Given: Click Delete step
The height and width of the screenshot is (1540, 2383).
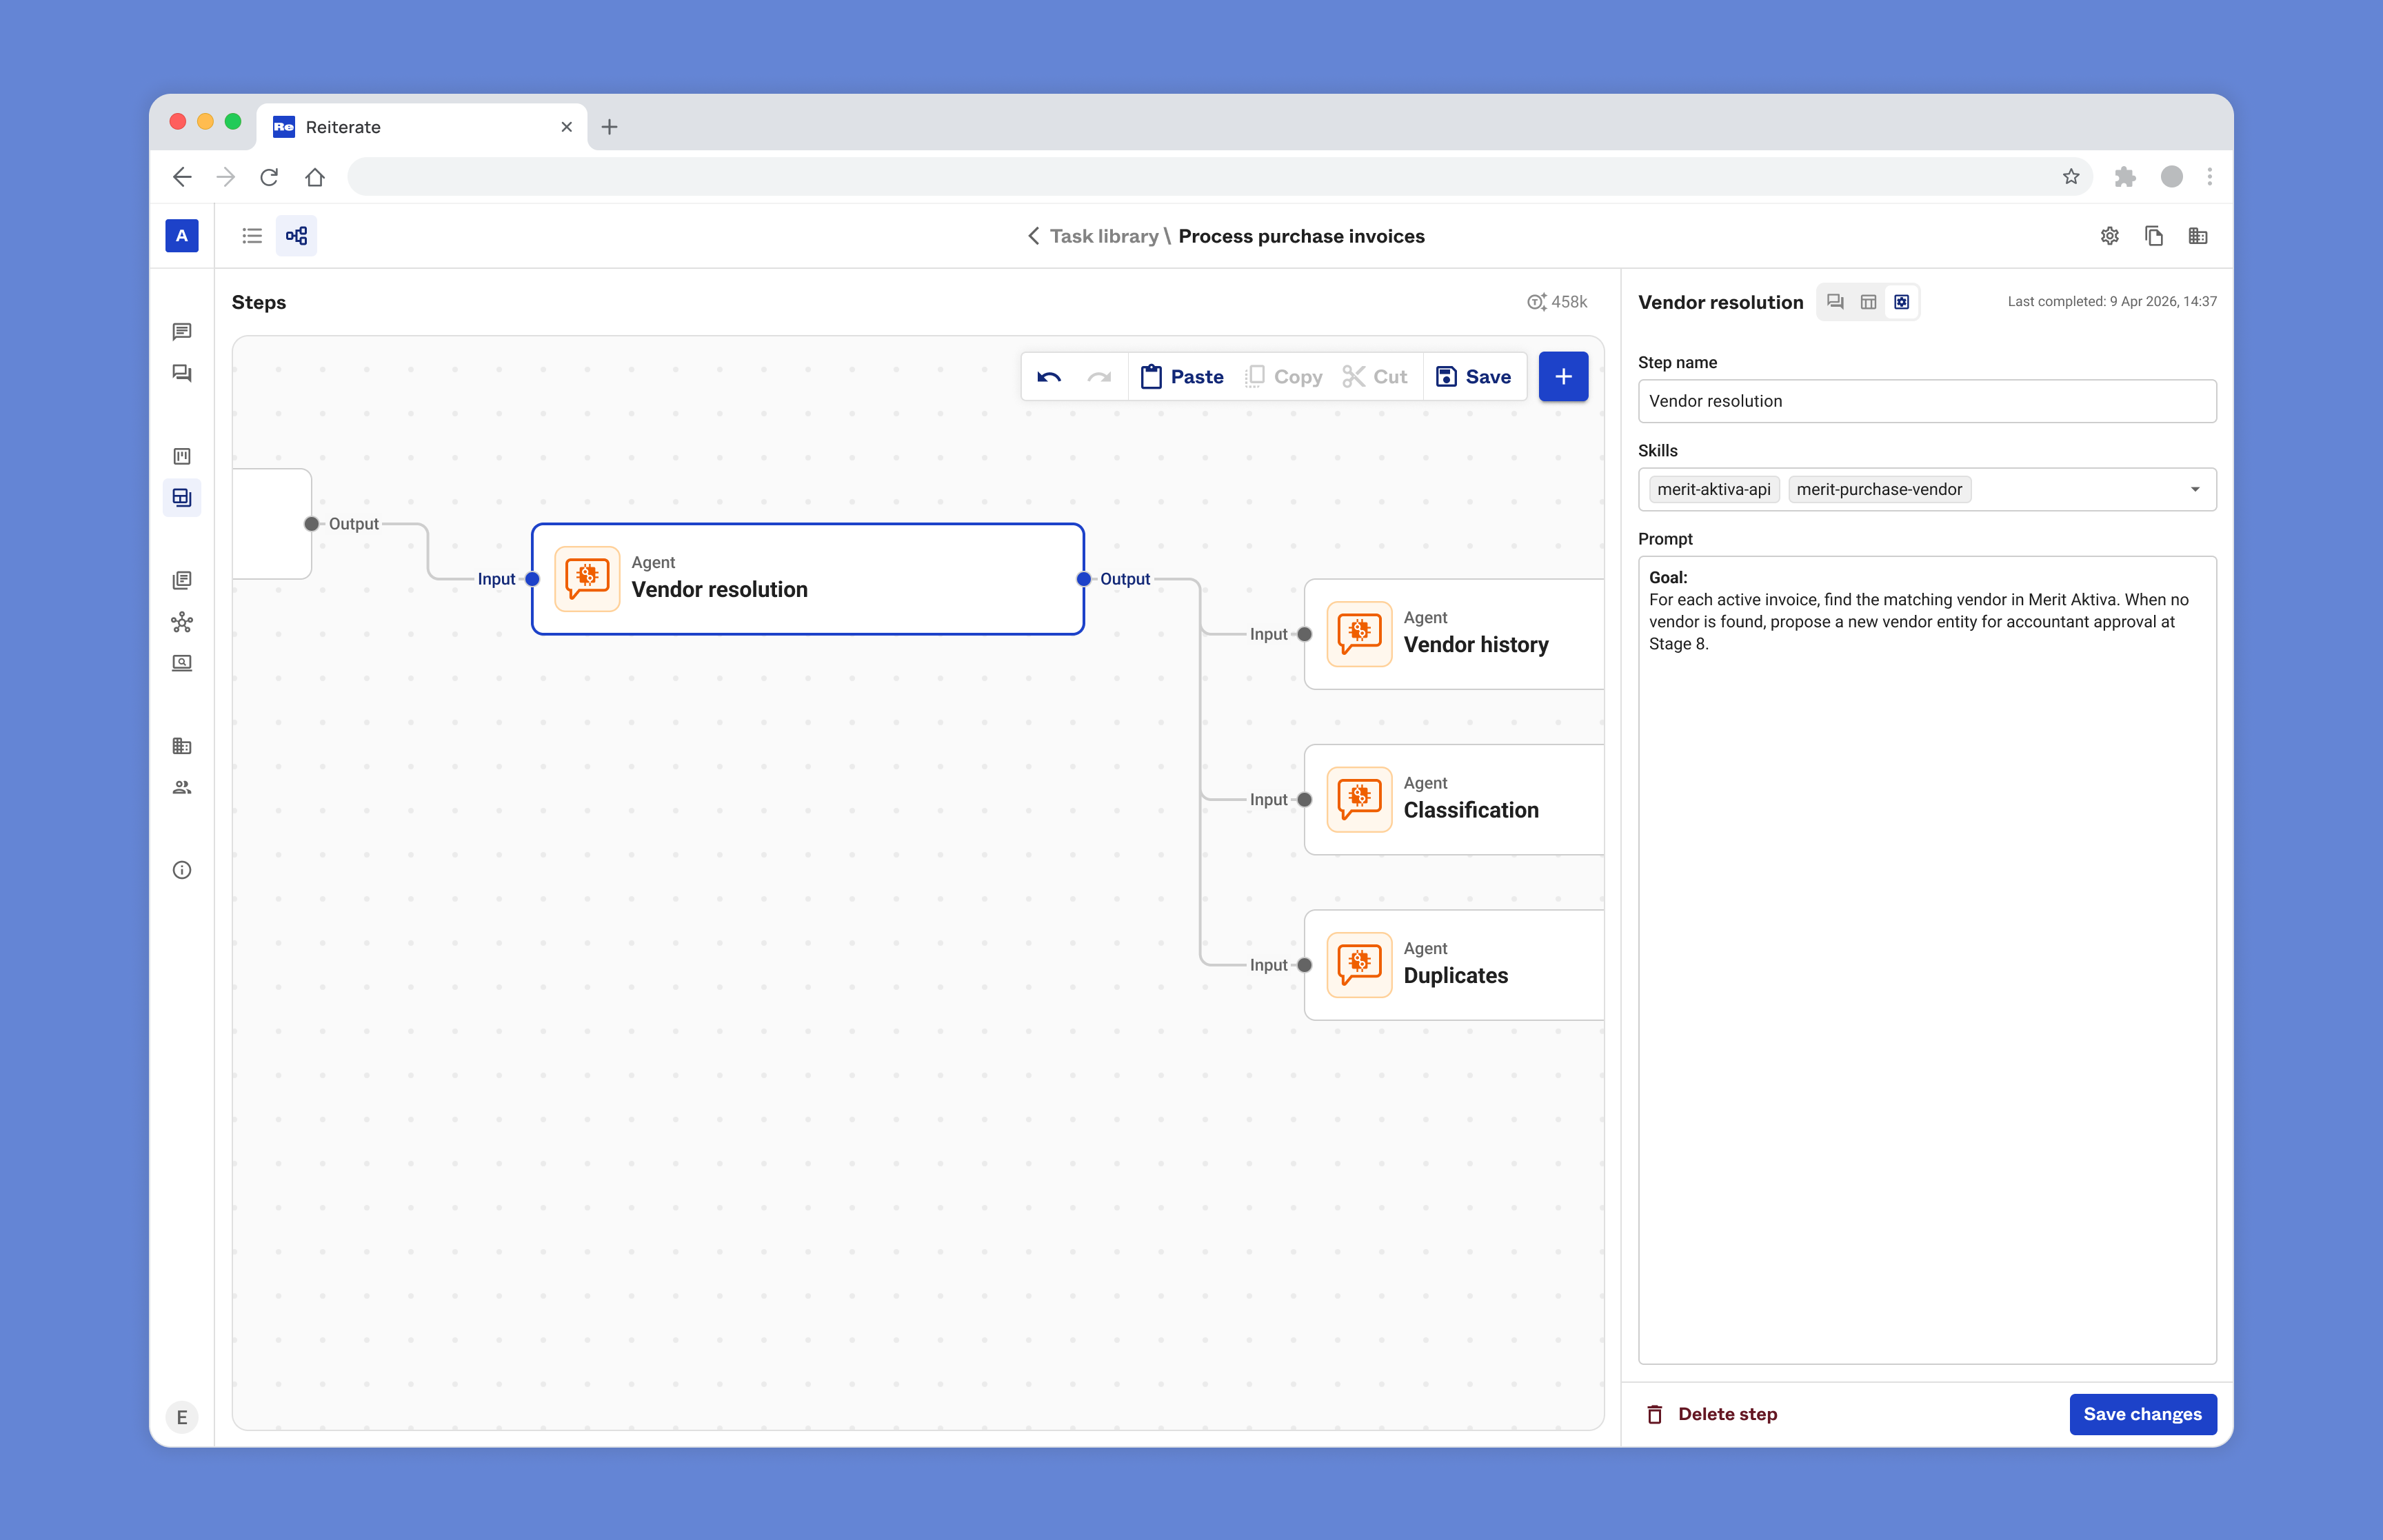Looking at the screenshot, I should 1711,1414.
